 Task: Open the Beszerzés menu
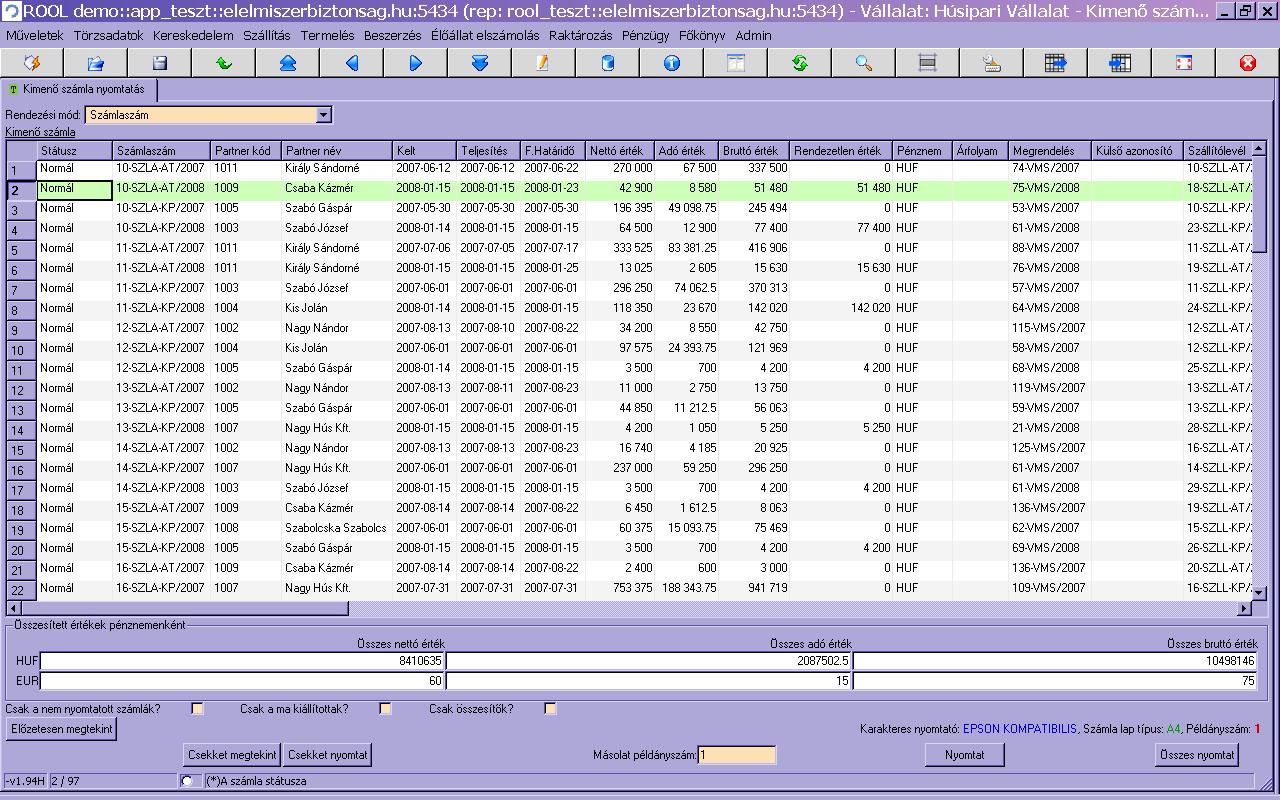(393, 35)
